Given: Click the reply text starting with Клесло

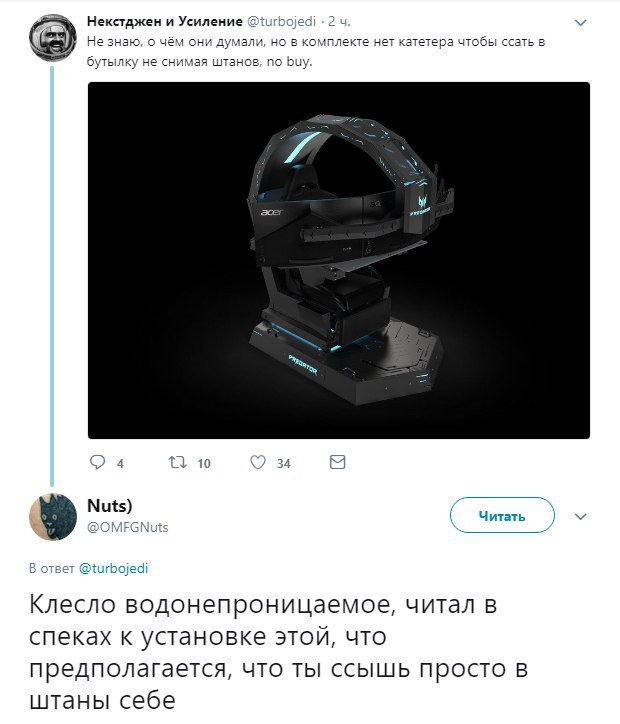Looking at the screenshot, I should pos(278,653).
